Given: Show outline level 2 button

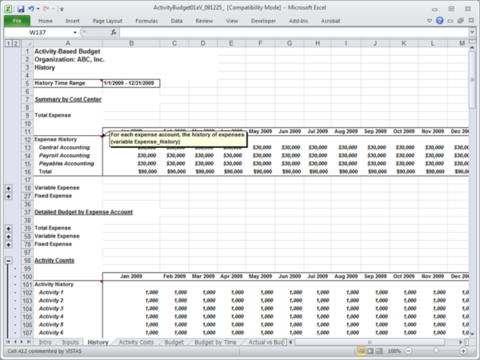Looking at the screenshot, I should 15,43.
